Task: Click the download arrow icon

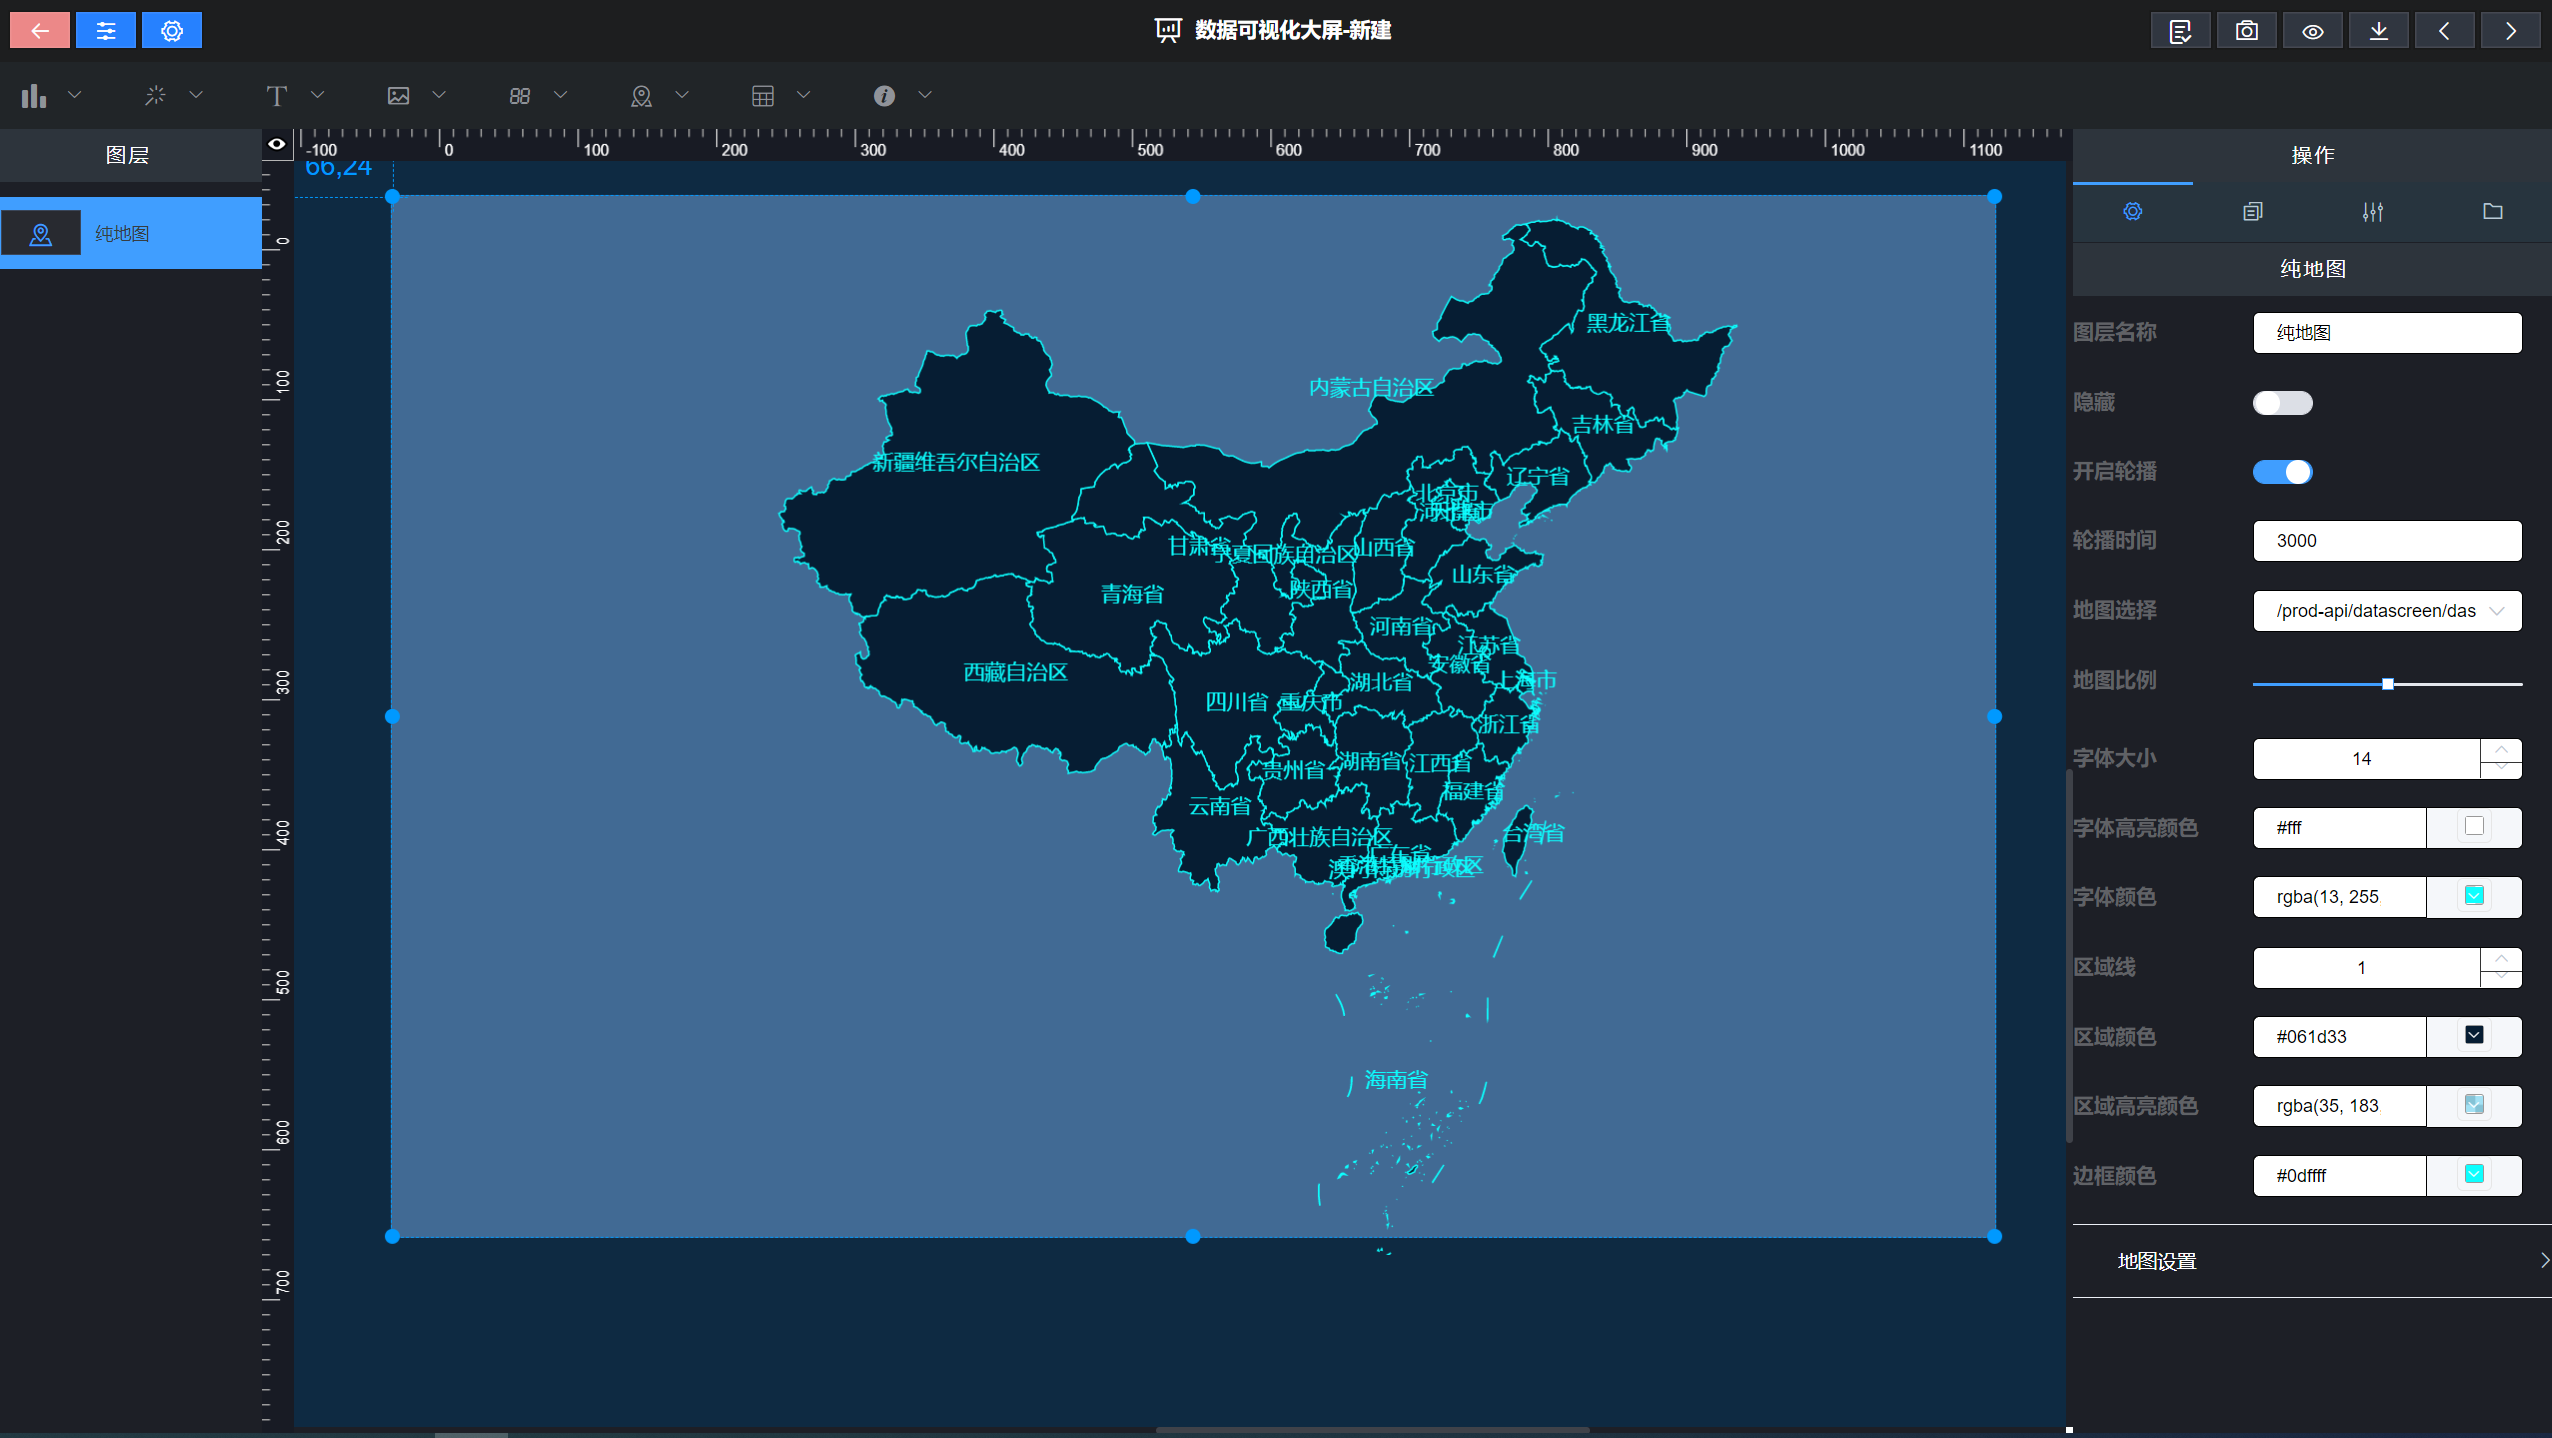Action: [2378, 31]
